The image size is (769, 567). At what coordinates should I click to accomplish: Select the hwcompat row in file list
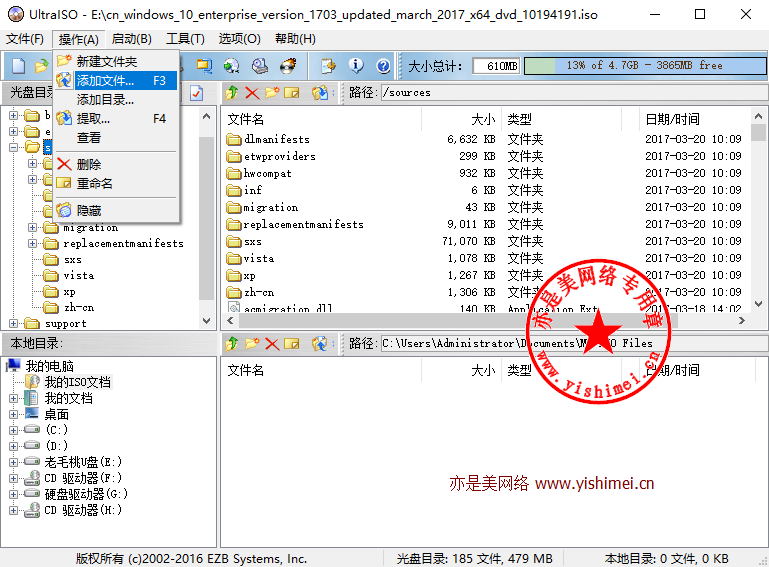pyautogui.click(x=485, y=173)
